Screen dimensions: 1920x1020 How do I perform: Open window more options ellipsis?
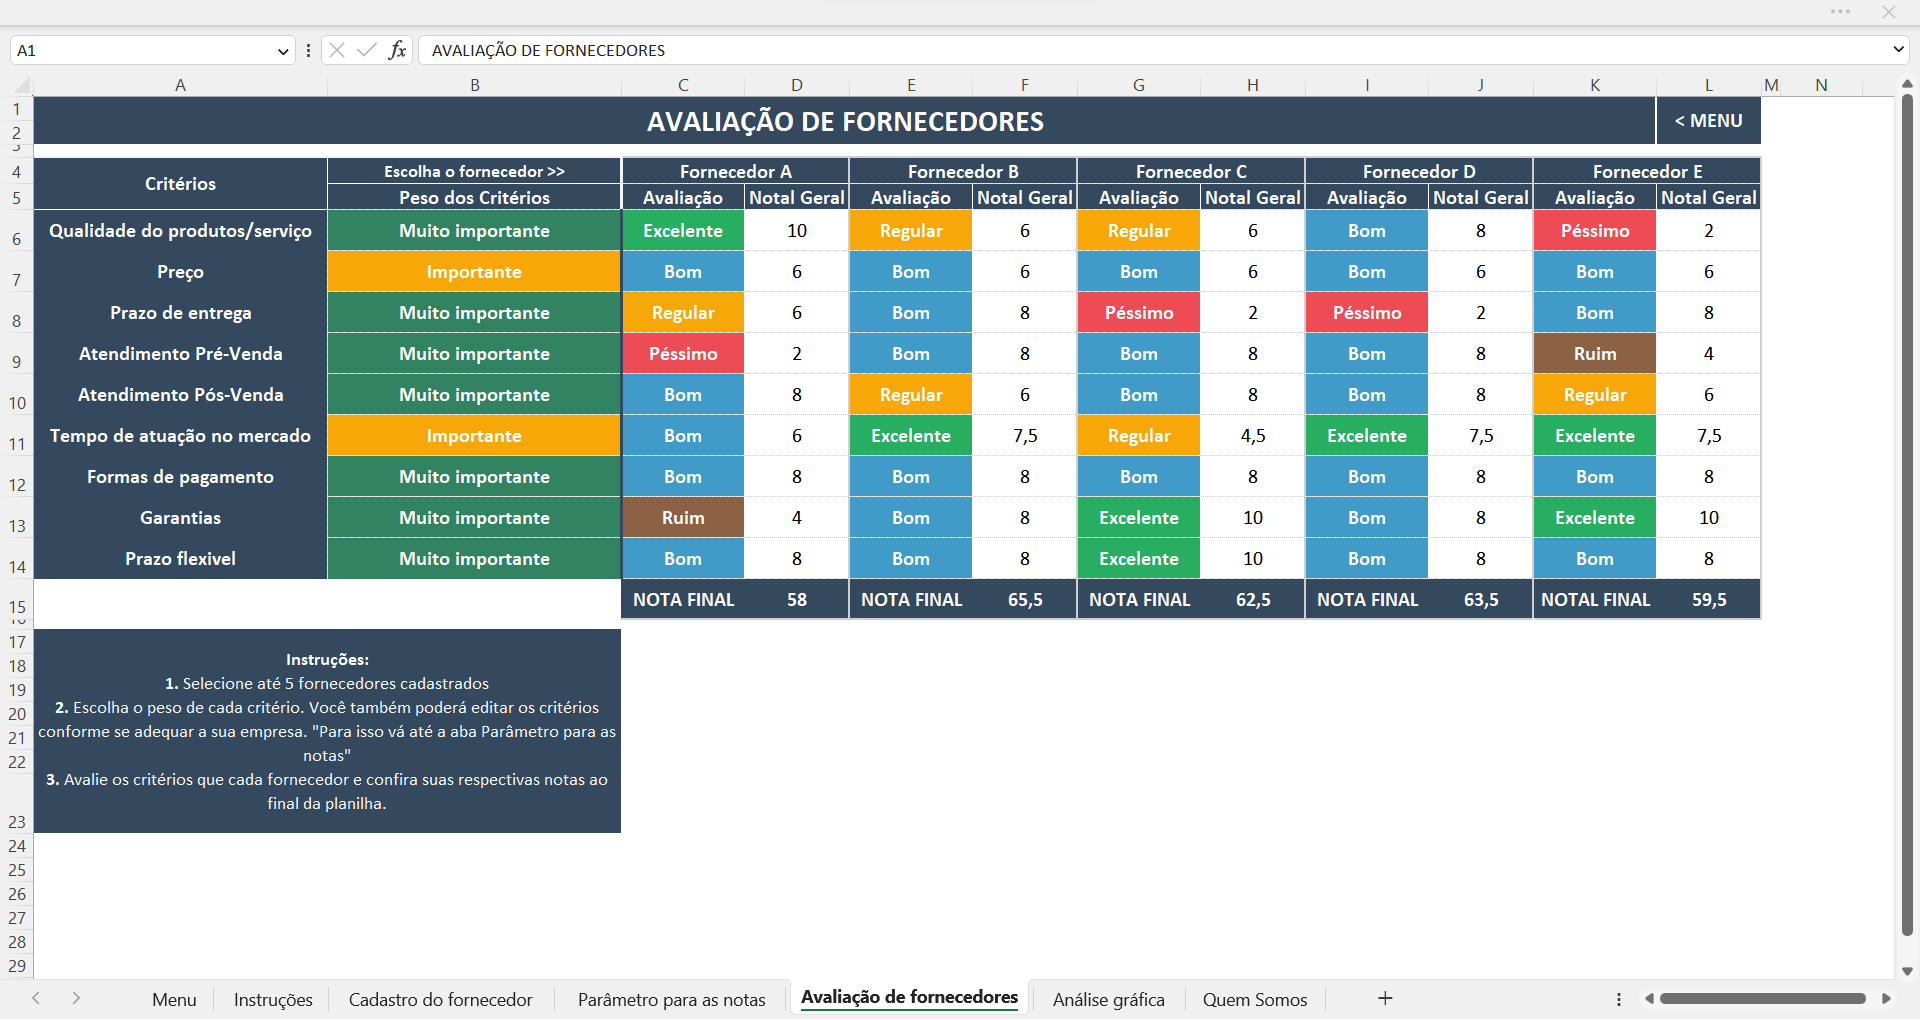[x=1840, y=12]
